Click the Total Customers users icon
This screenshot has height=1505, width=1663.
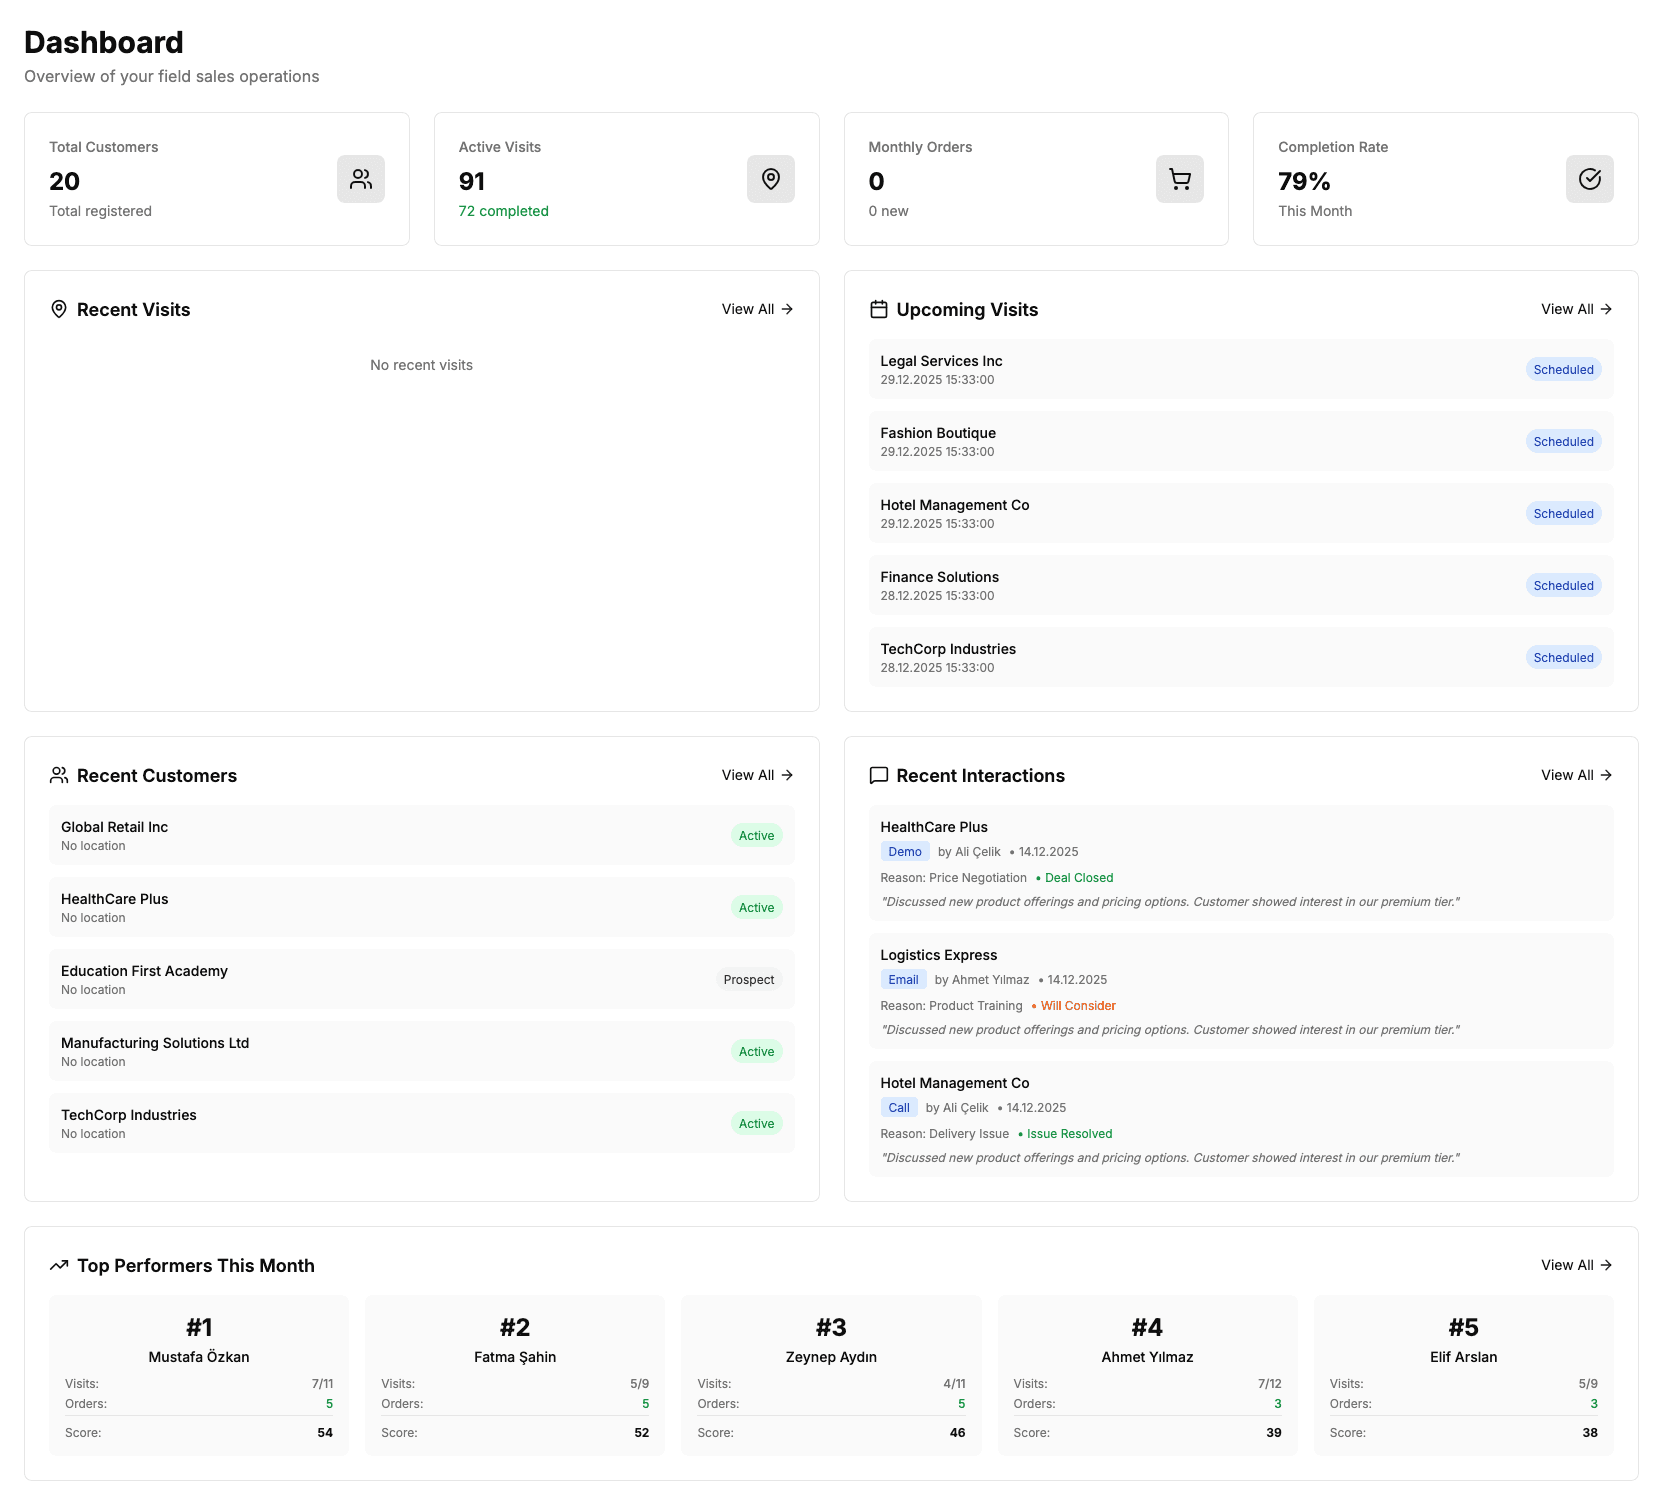[x=361, y=179]
